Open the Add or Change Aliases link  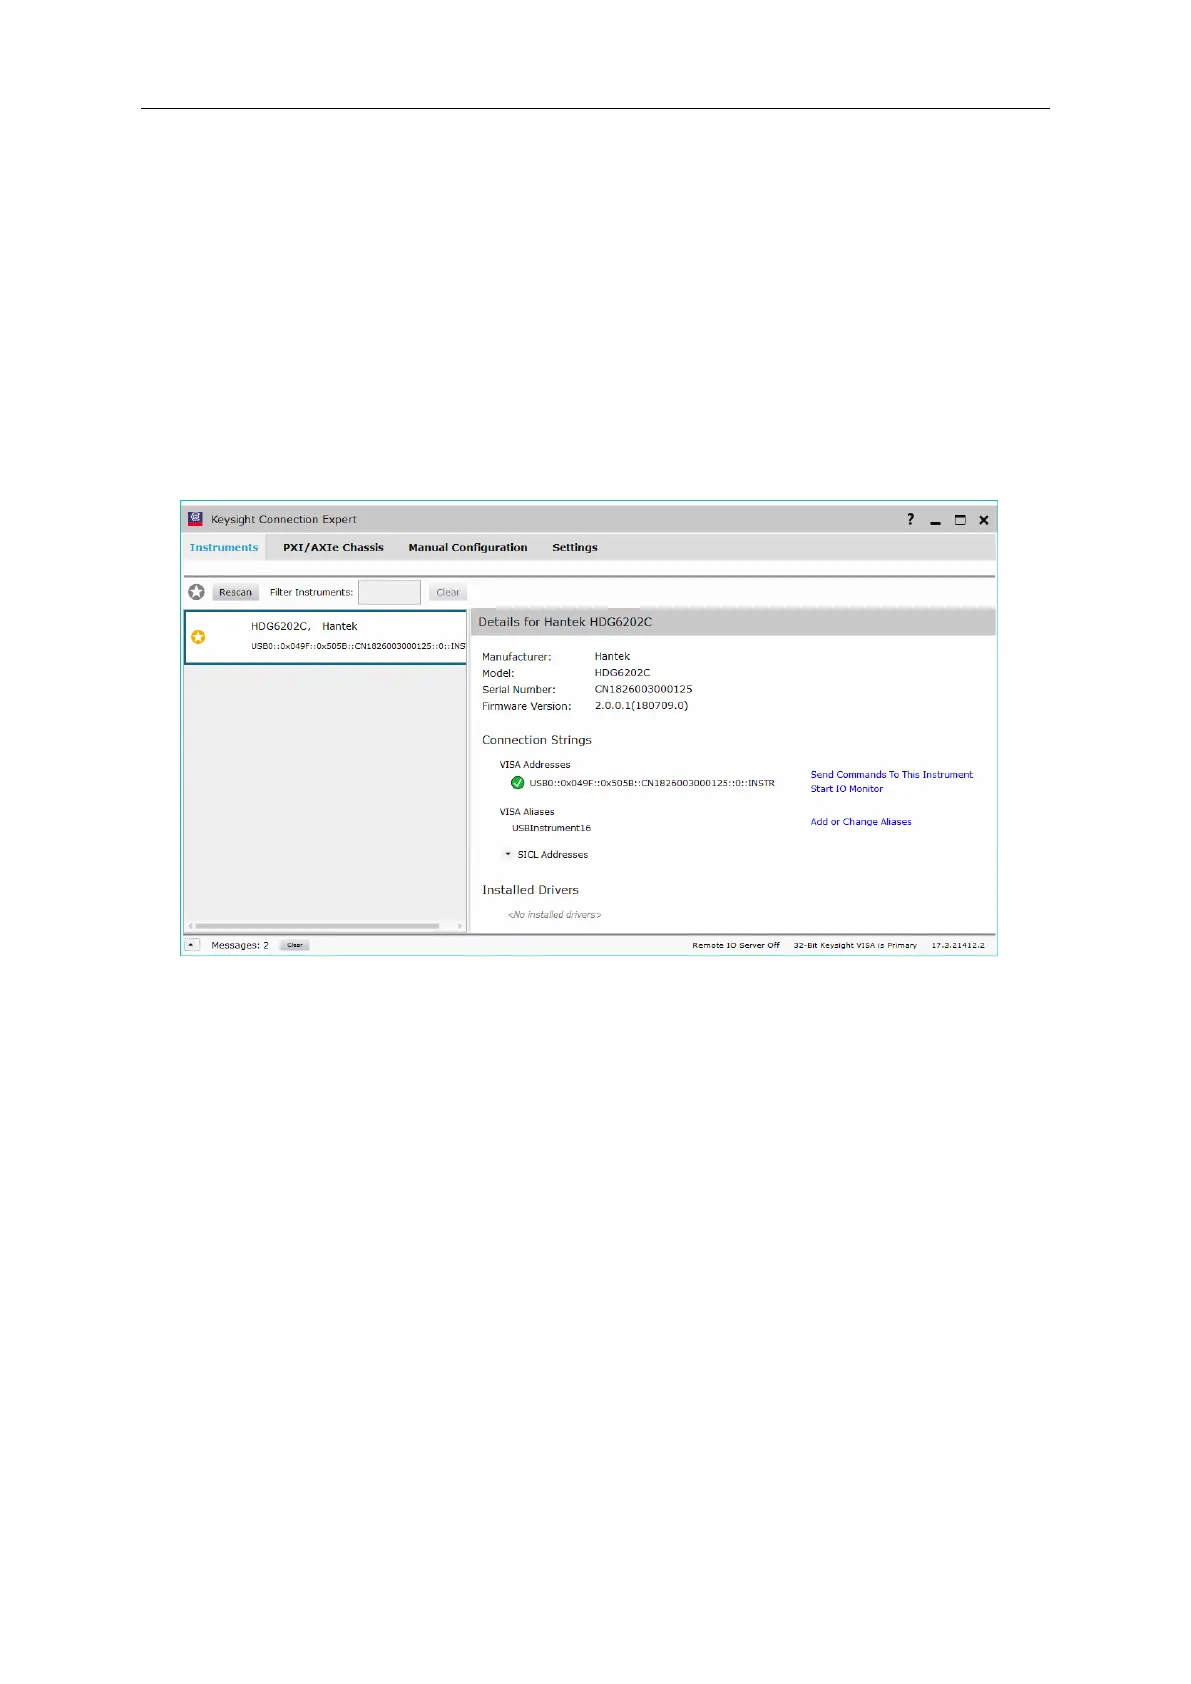(x=861, y=821)
